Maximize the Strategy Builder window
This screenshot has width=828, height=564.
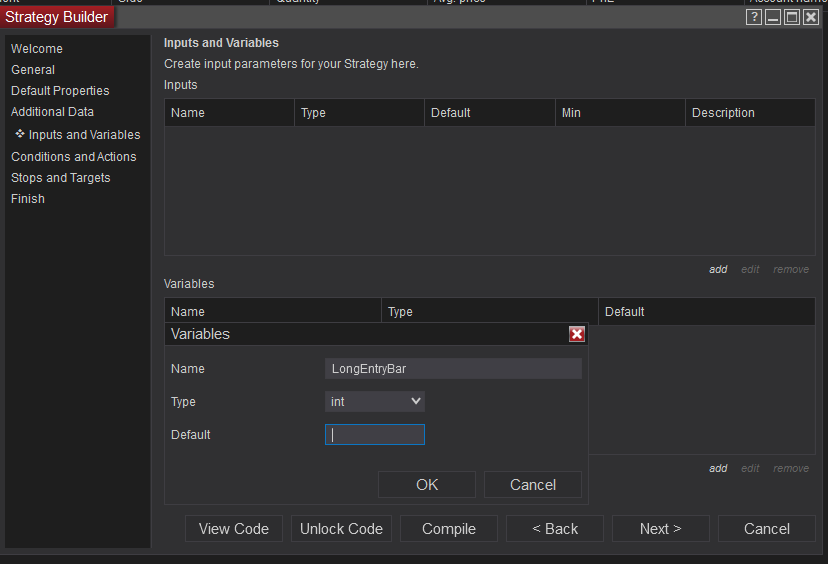click(792, 17)
